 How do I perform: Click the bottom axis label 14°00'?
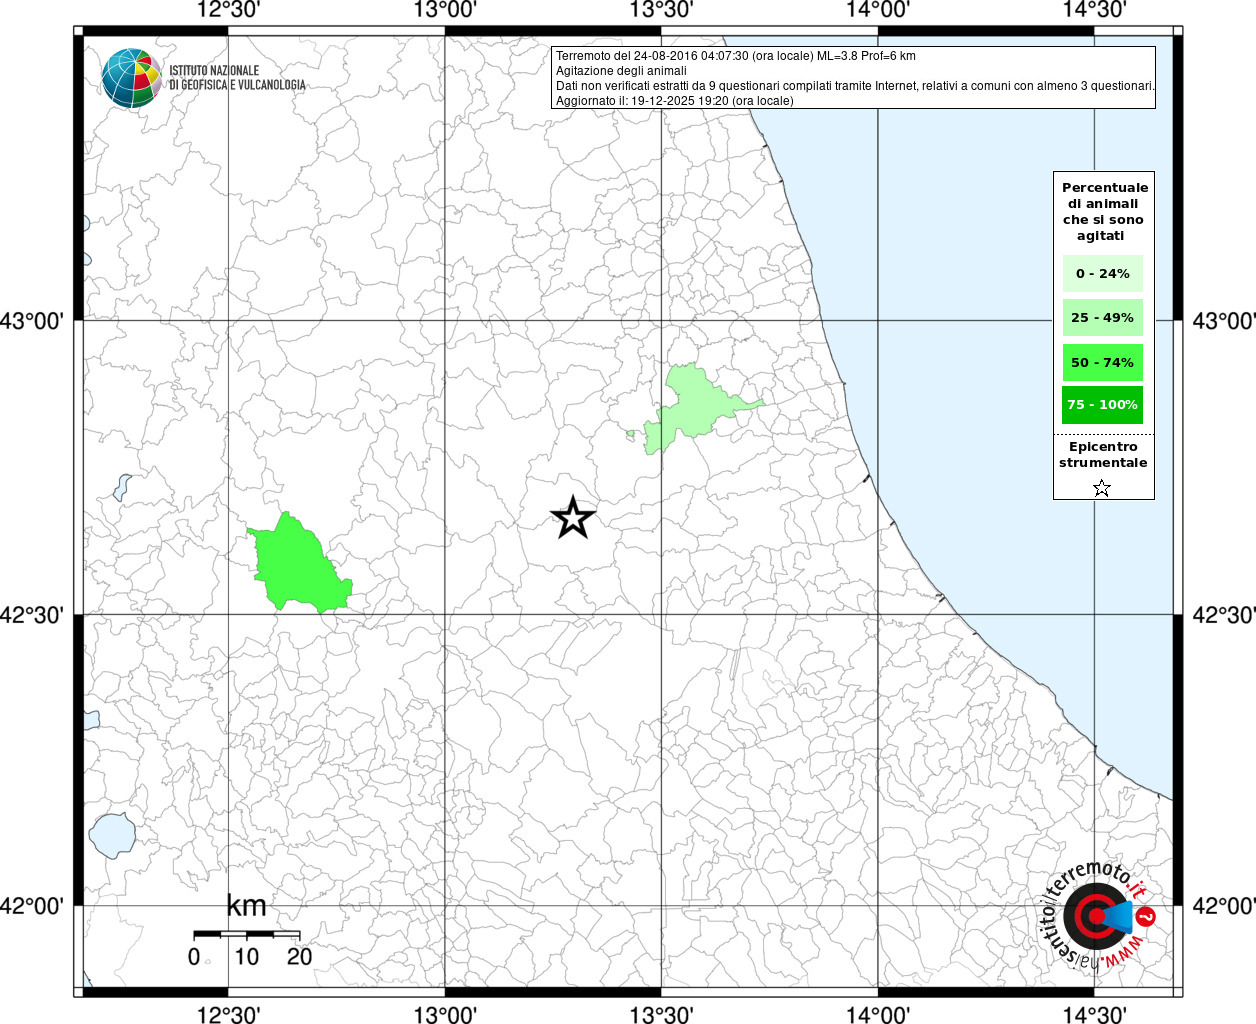[878, 1015]
